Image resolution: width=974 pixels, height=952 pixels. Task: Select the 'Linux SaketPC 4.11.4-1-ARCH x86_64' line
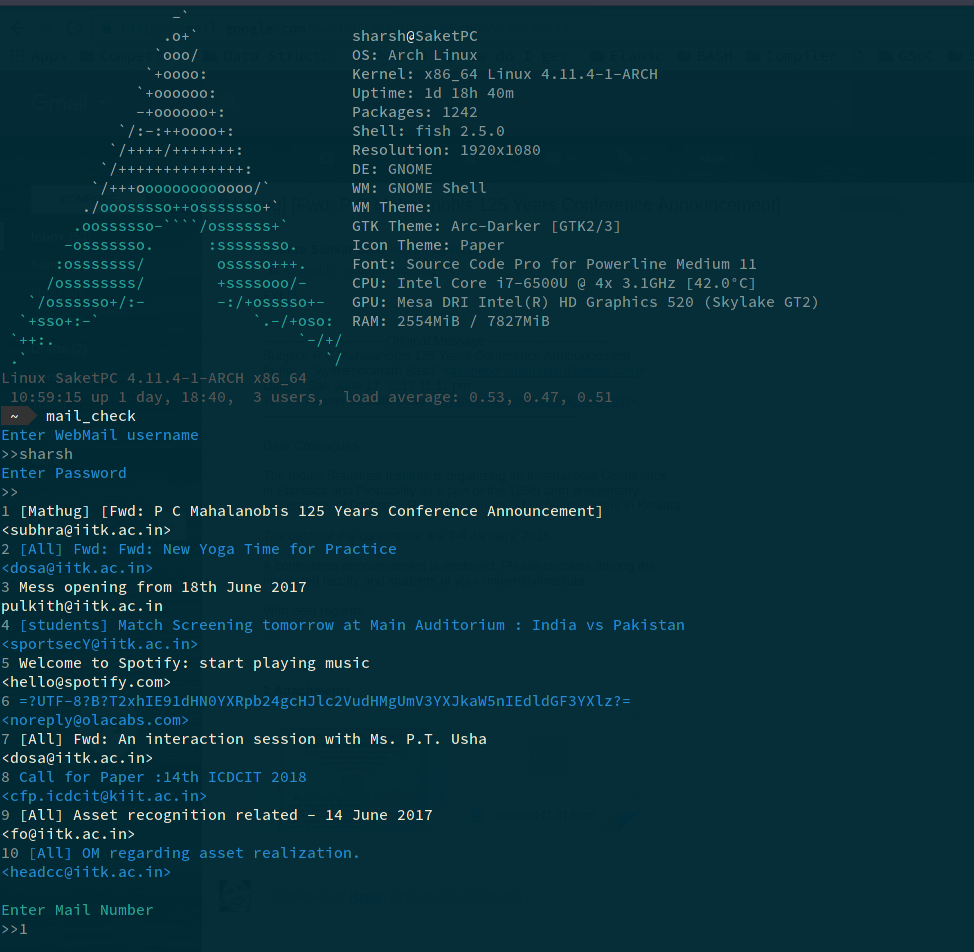[x=154, y=378]
